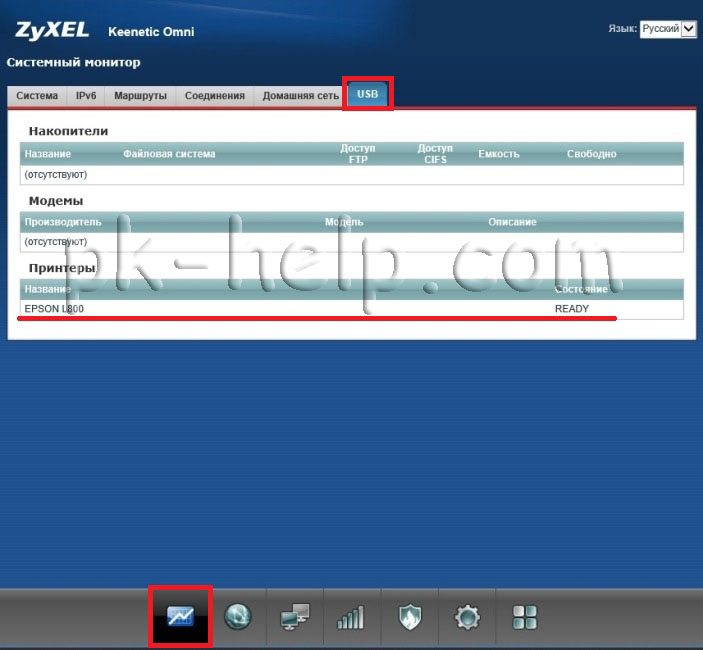Click the Модель column header

[x=344, y=222]
